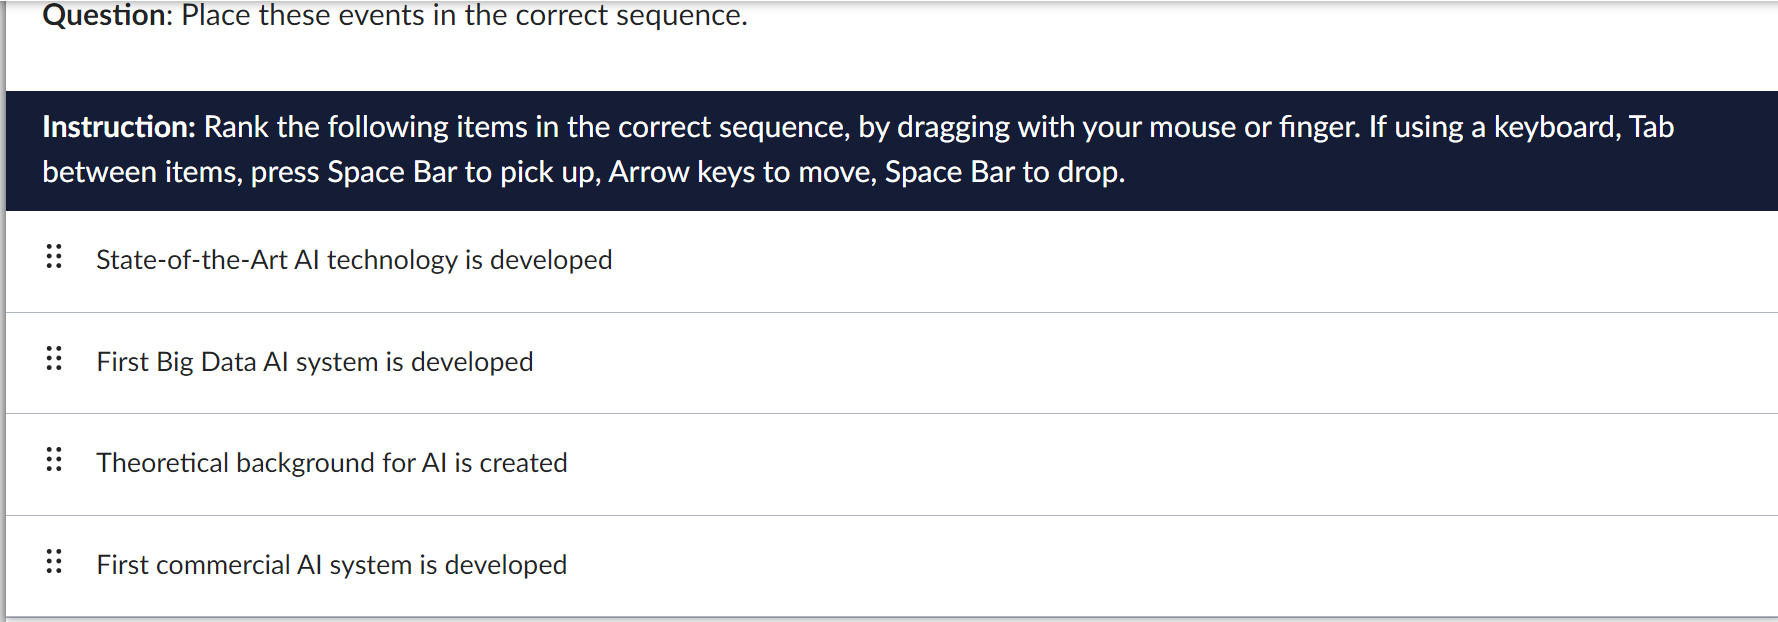Click the "Place these events in the correct sequence" text
The width and height of the screenshot is (1778, 622).
click(x=464, y=16)
